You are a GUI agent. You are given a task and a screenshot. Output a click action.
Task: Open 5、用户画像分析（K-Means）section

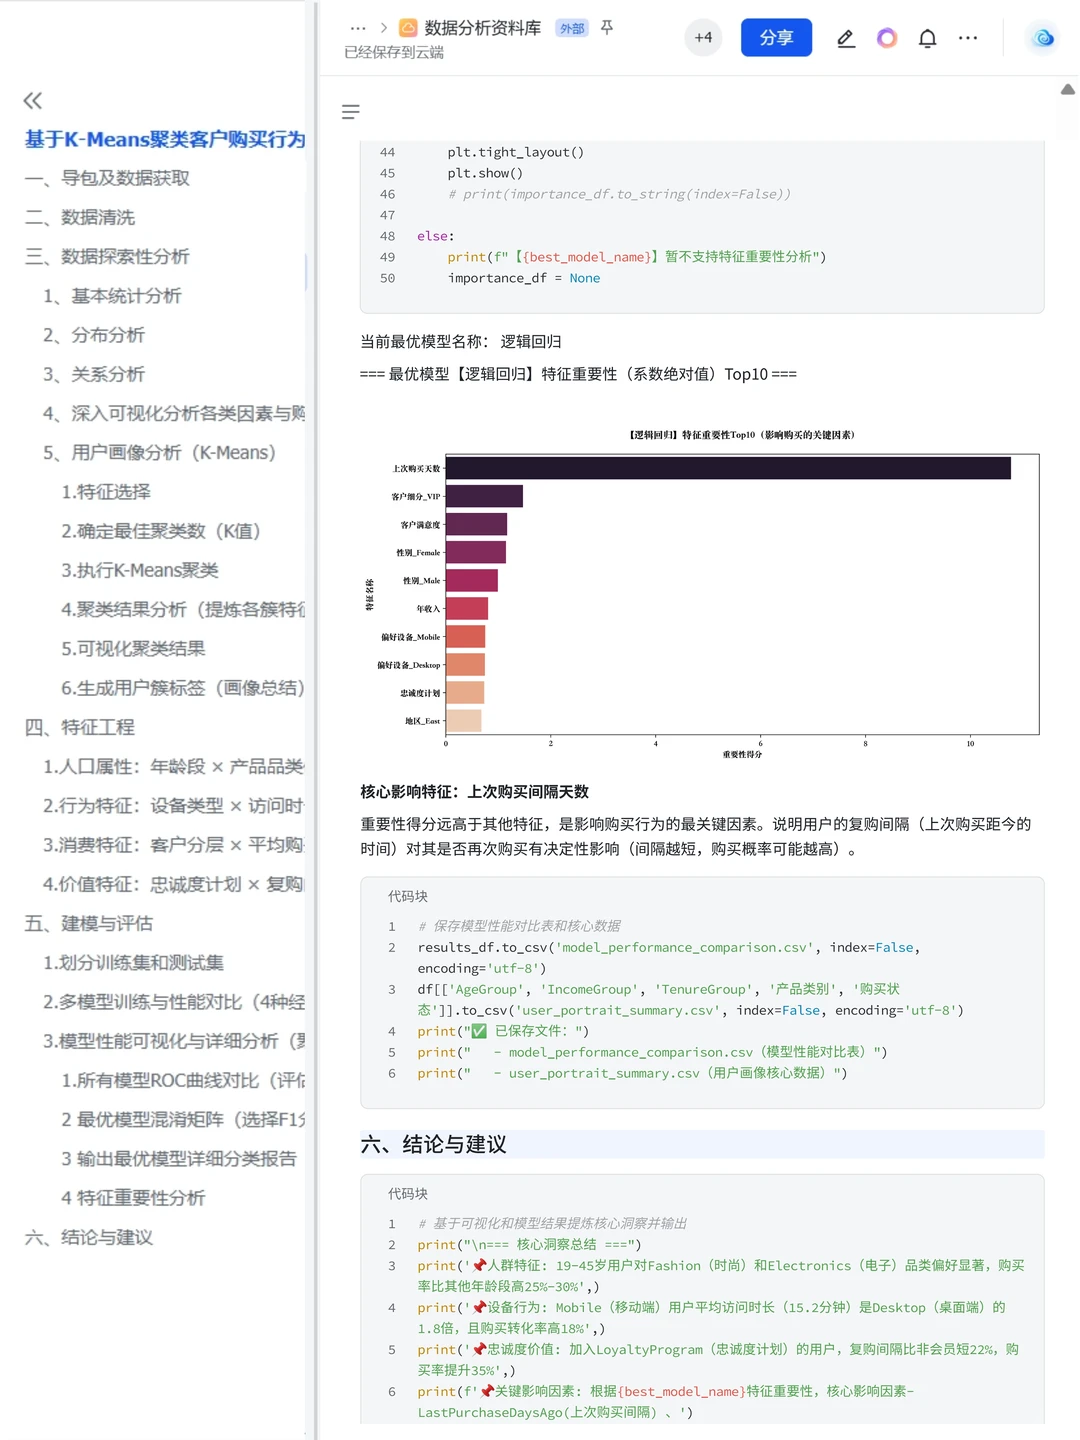click(158, 453)
